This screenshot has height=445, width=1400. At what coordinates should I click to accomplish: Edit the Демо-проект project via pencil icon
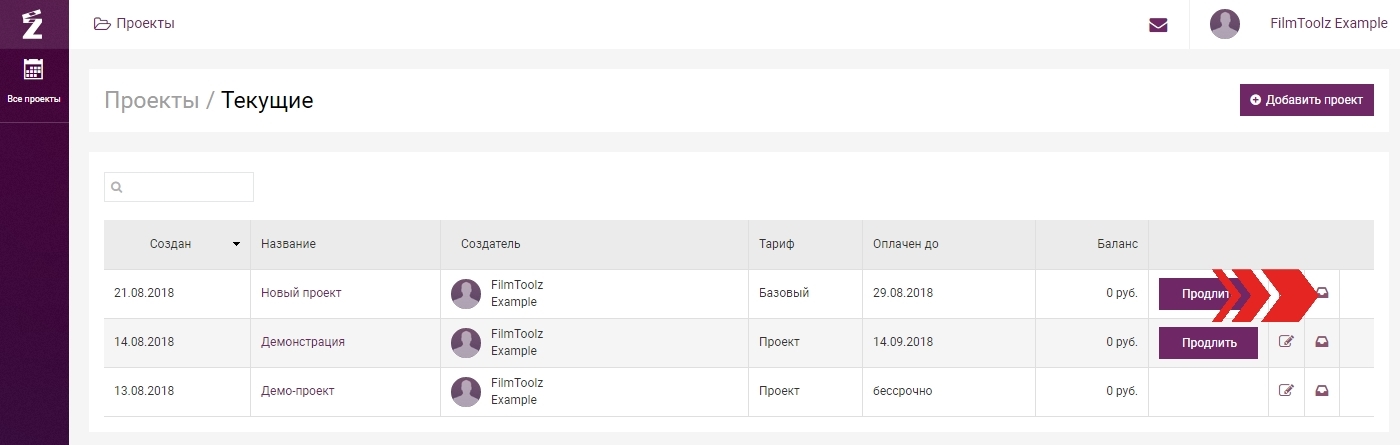tap(1286, 391)
